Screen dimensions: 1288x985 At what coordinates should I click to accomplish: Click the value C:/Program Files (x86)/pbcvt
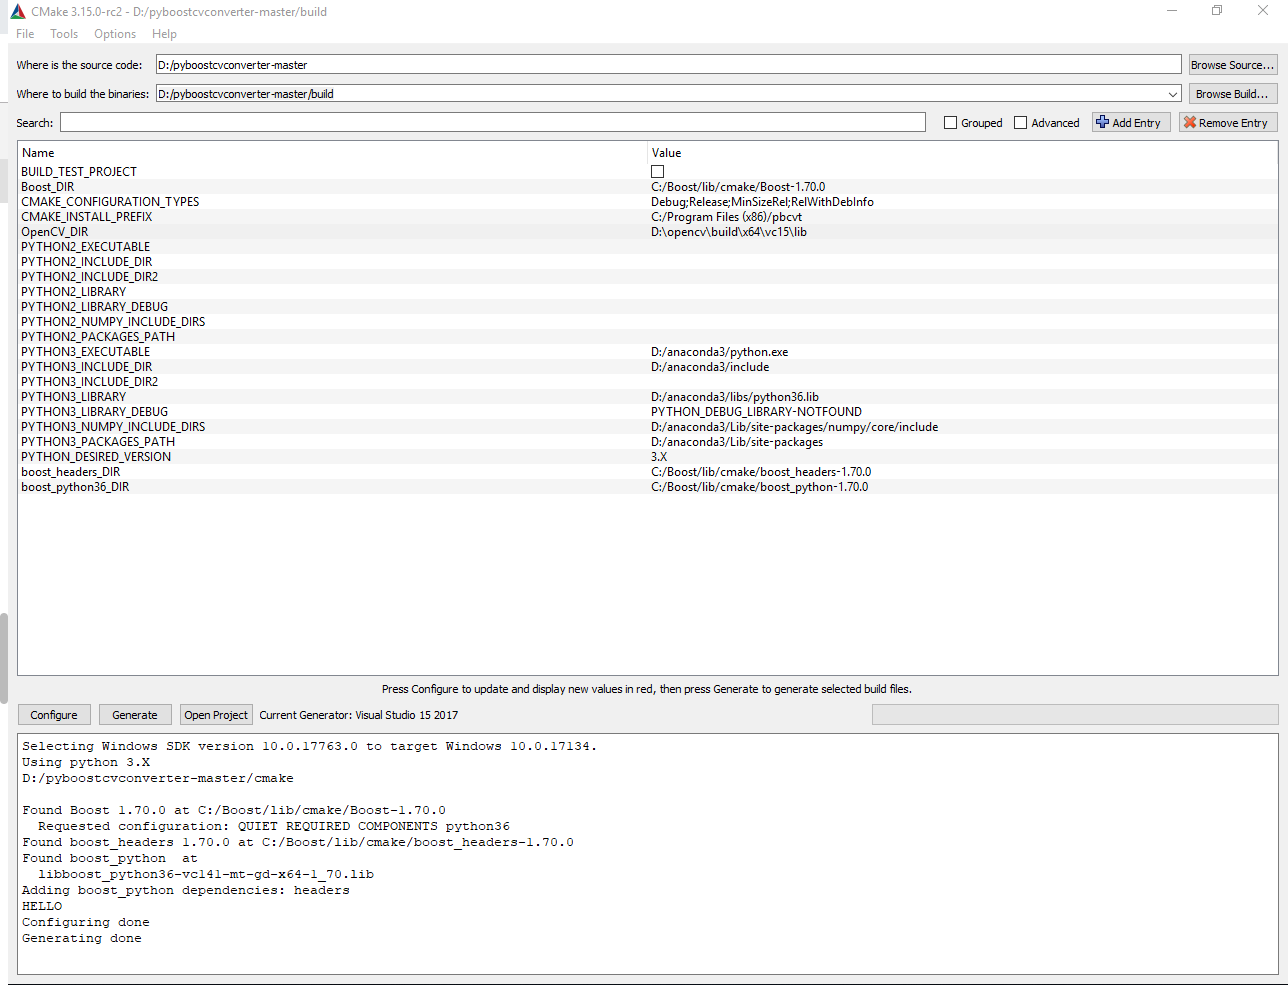(726, 217)
